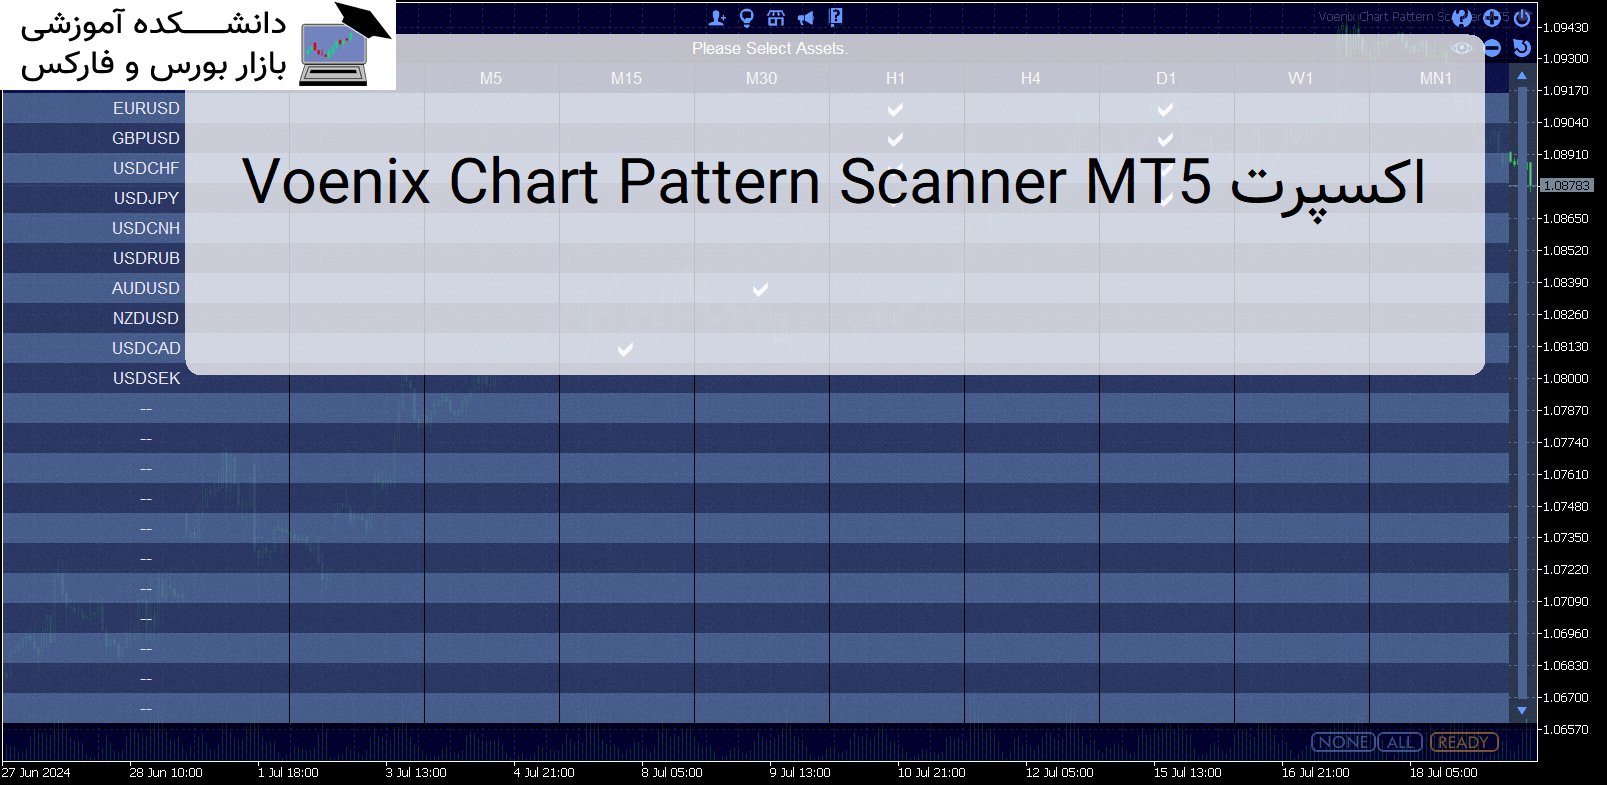1607x785 pixels.
Task: Uncheck EURUSD on the H1 timeframe
Action: 895,109
